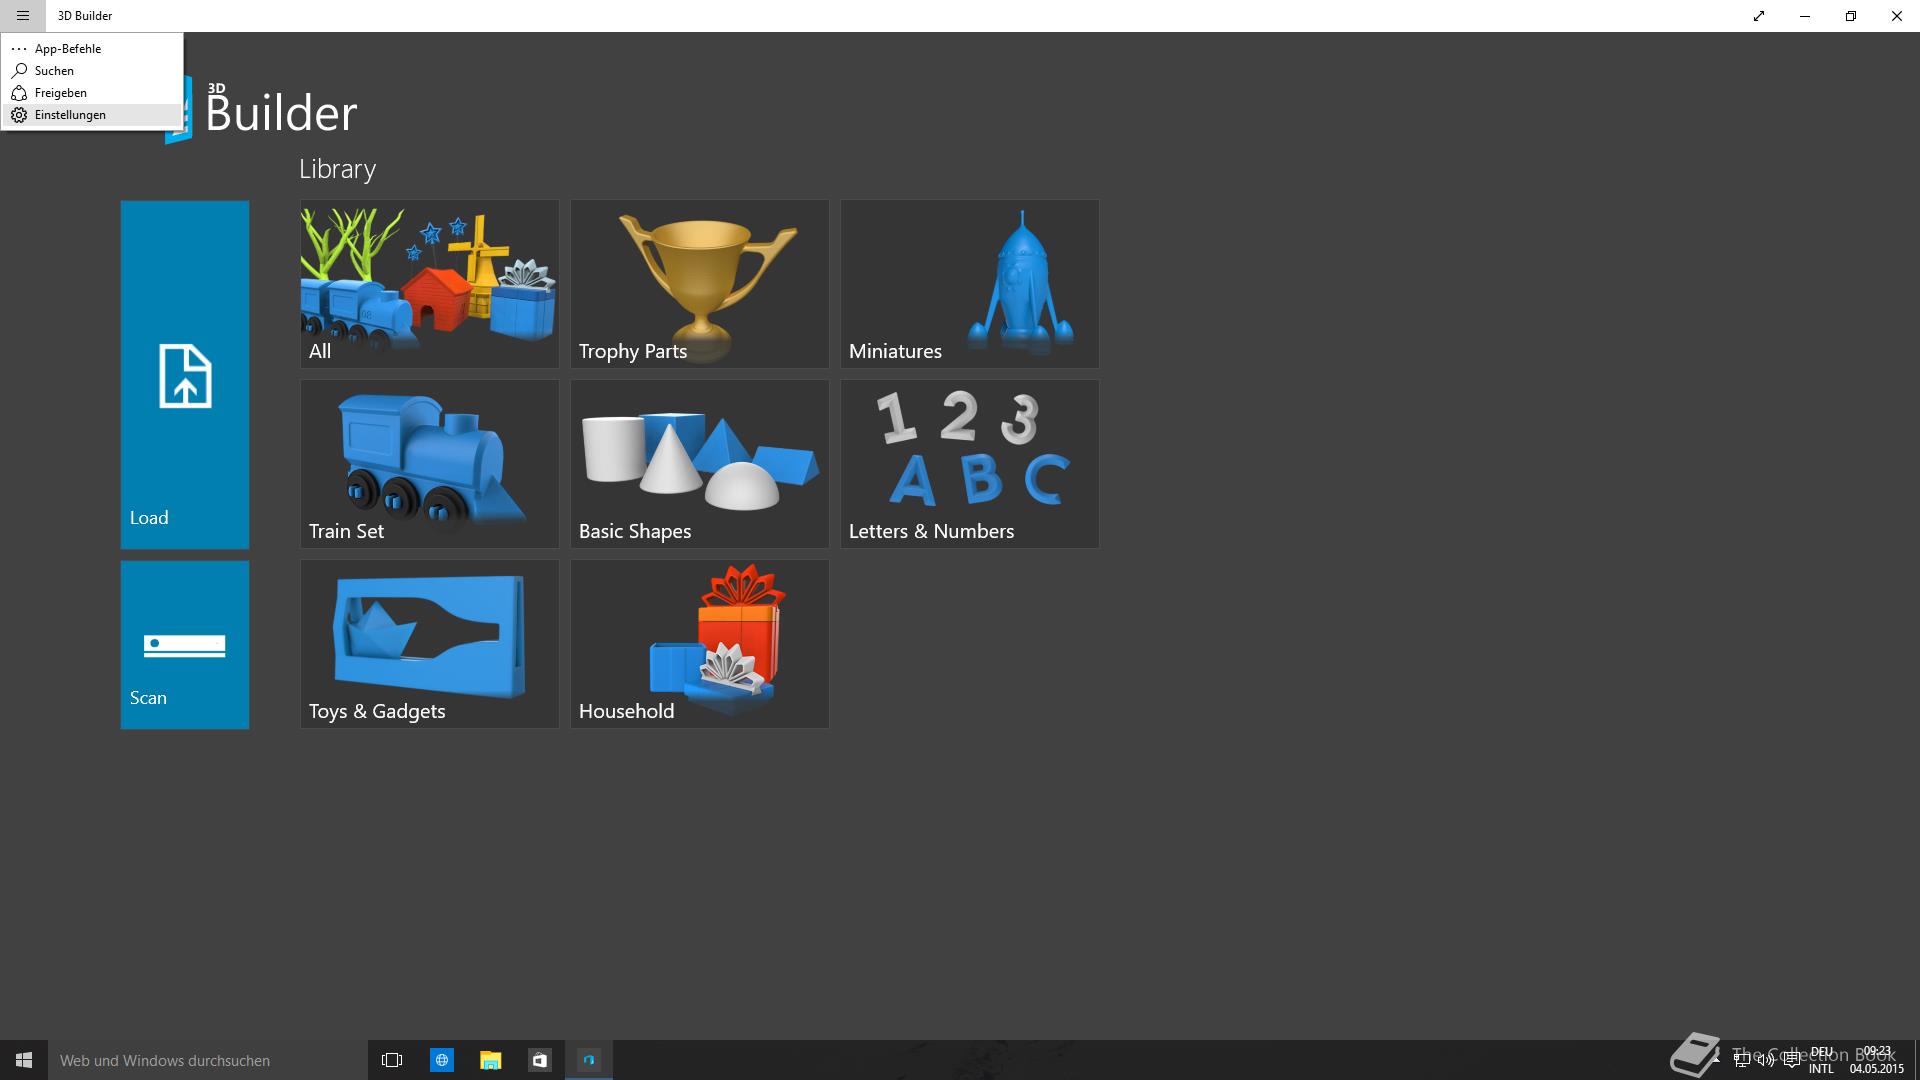Click the DEU INTL language indicator
The height and width of the screenshot is (1080, 1920).
pyautogui.click(x=1821, y=1060)
